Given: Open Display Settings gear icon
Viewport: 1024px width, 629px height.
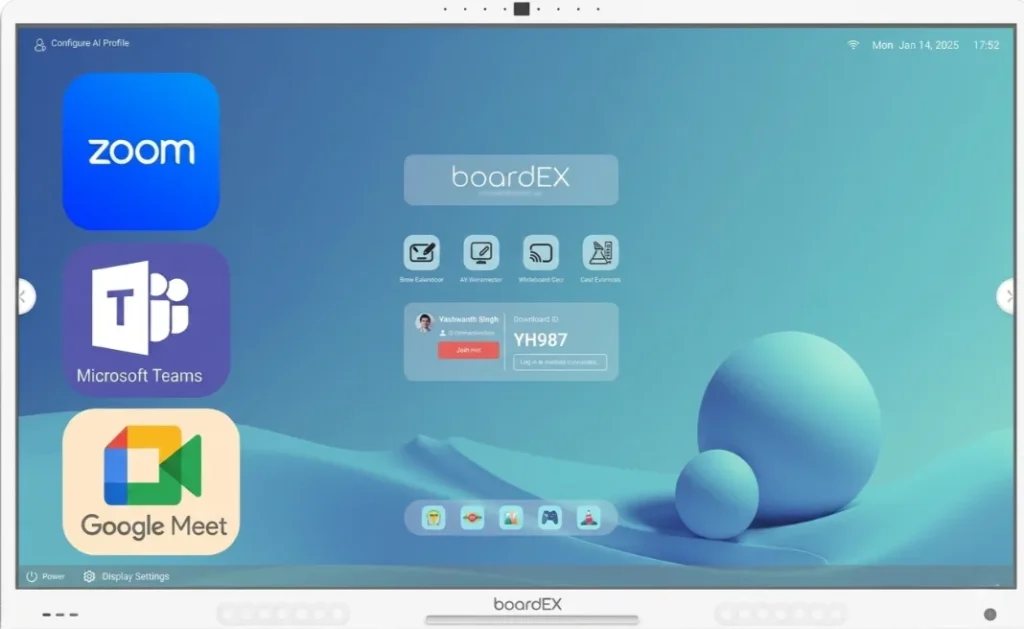Looking at the screenshot, I should [89, 576].
